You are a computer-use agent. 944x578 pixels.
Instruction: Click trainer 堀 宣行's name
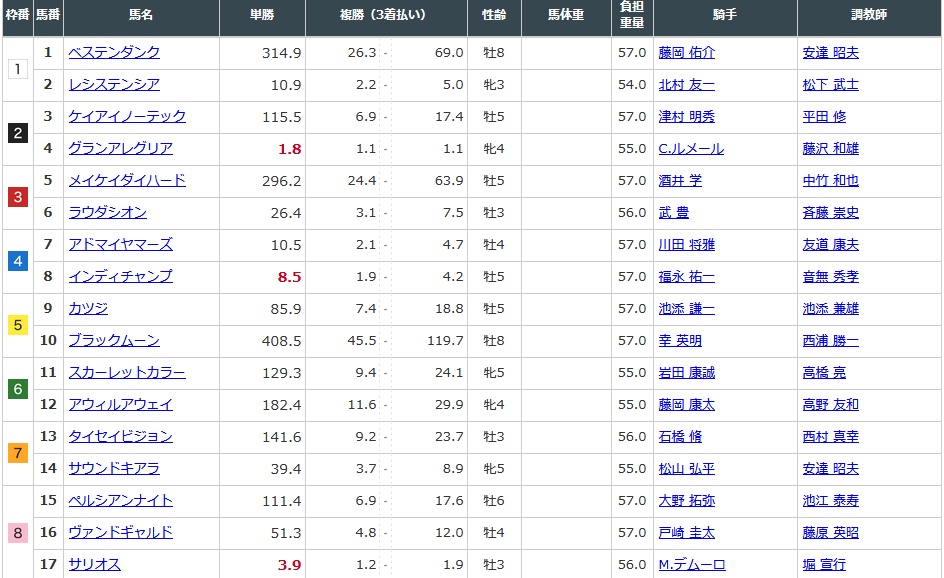(x=823, y=565)
